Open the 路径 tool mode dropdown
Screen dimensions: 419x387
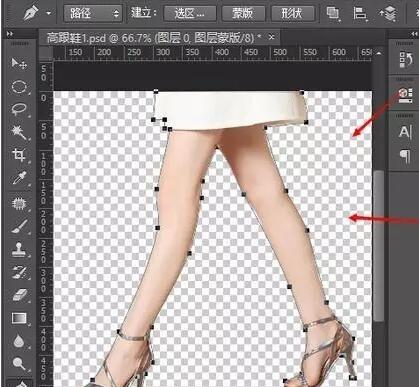pos(93,13)
